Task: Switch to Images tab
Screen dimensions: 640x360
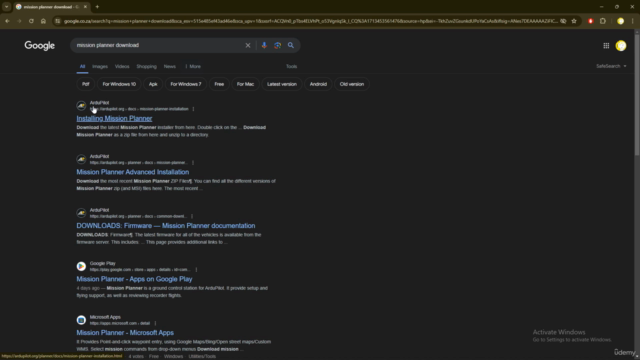Action: click(100, 67)
